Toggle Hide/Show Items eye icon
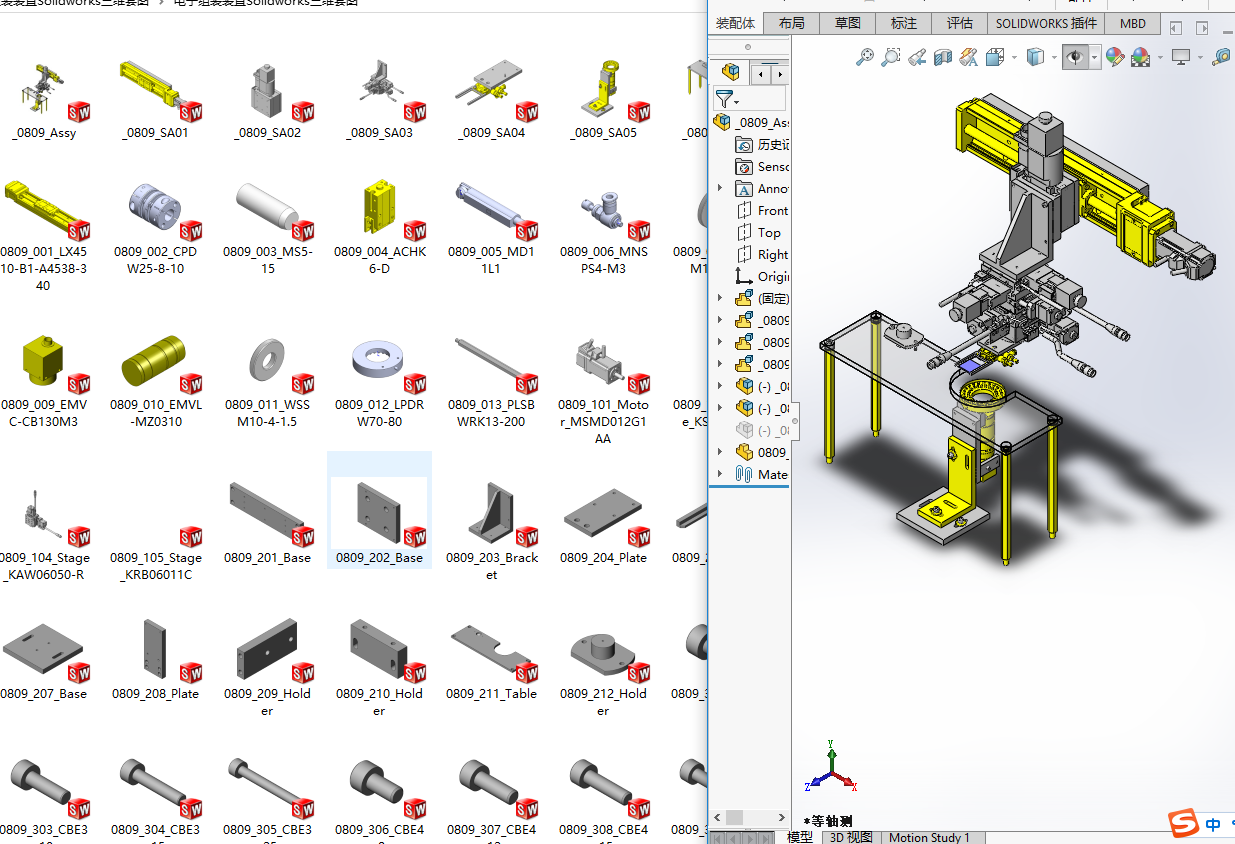The height and width of the screenshot is (844, 1235). click(x=1074, y=56)
